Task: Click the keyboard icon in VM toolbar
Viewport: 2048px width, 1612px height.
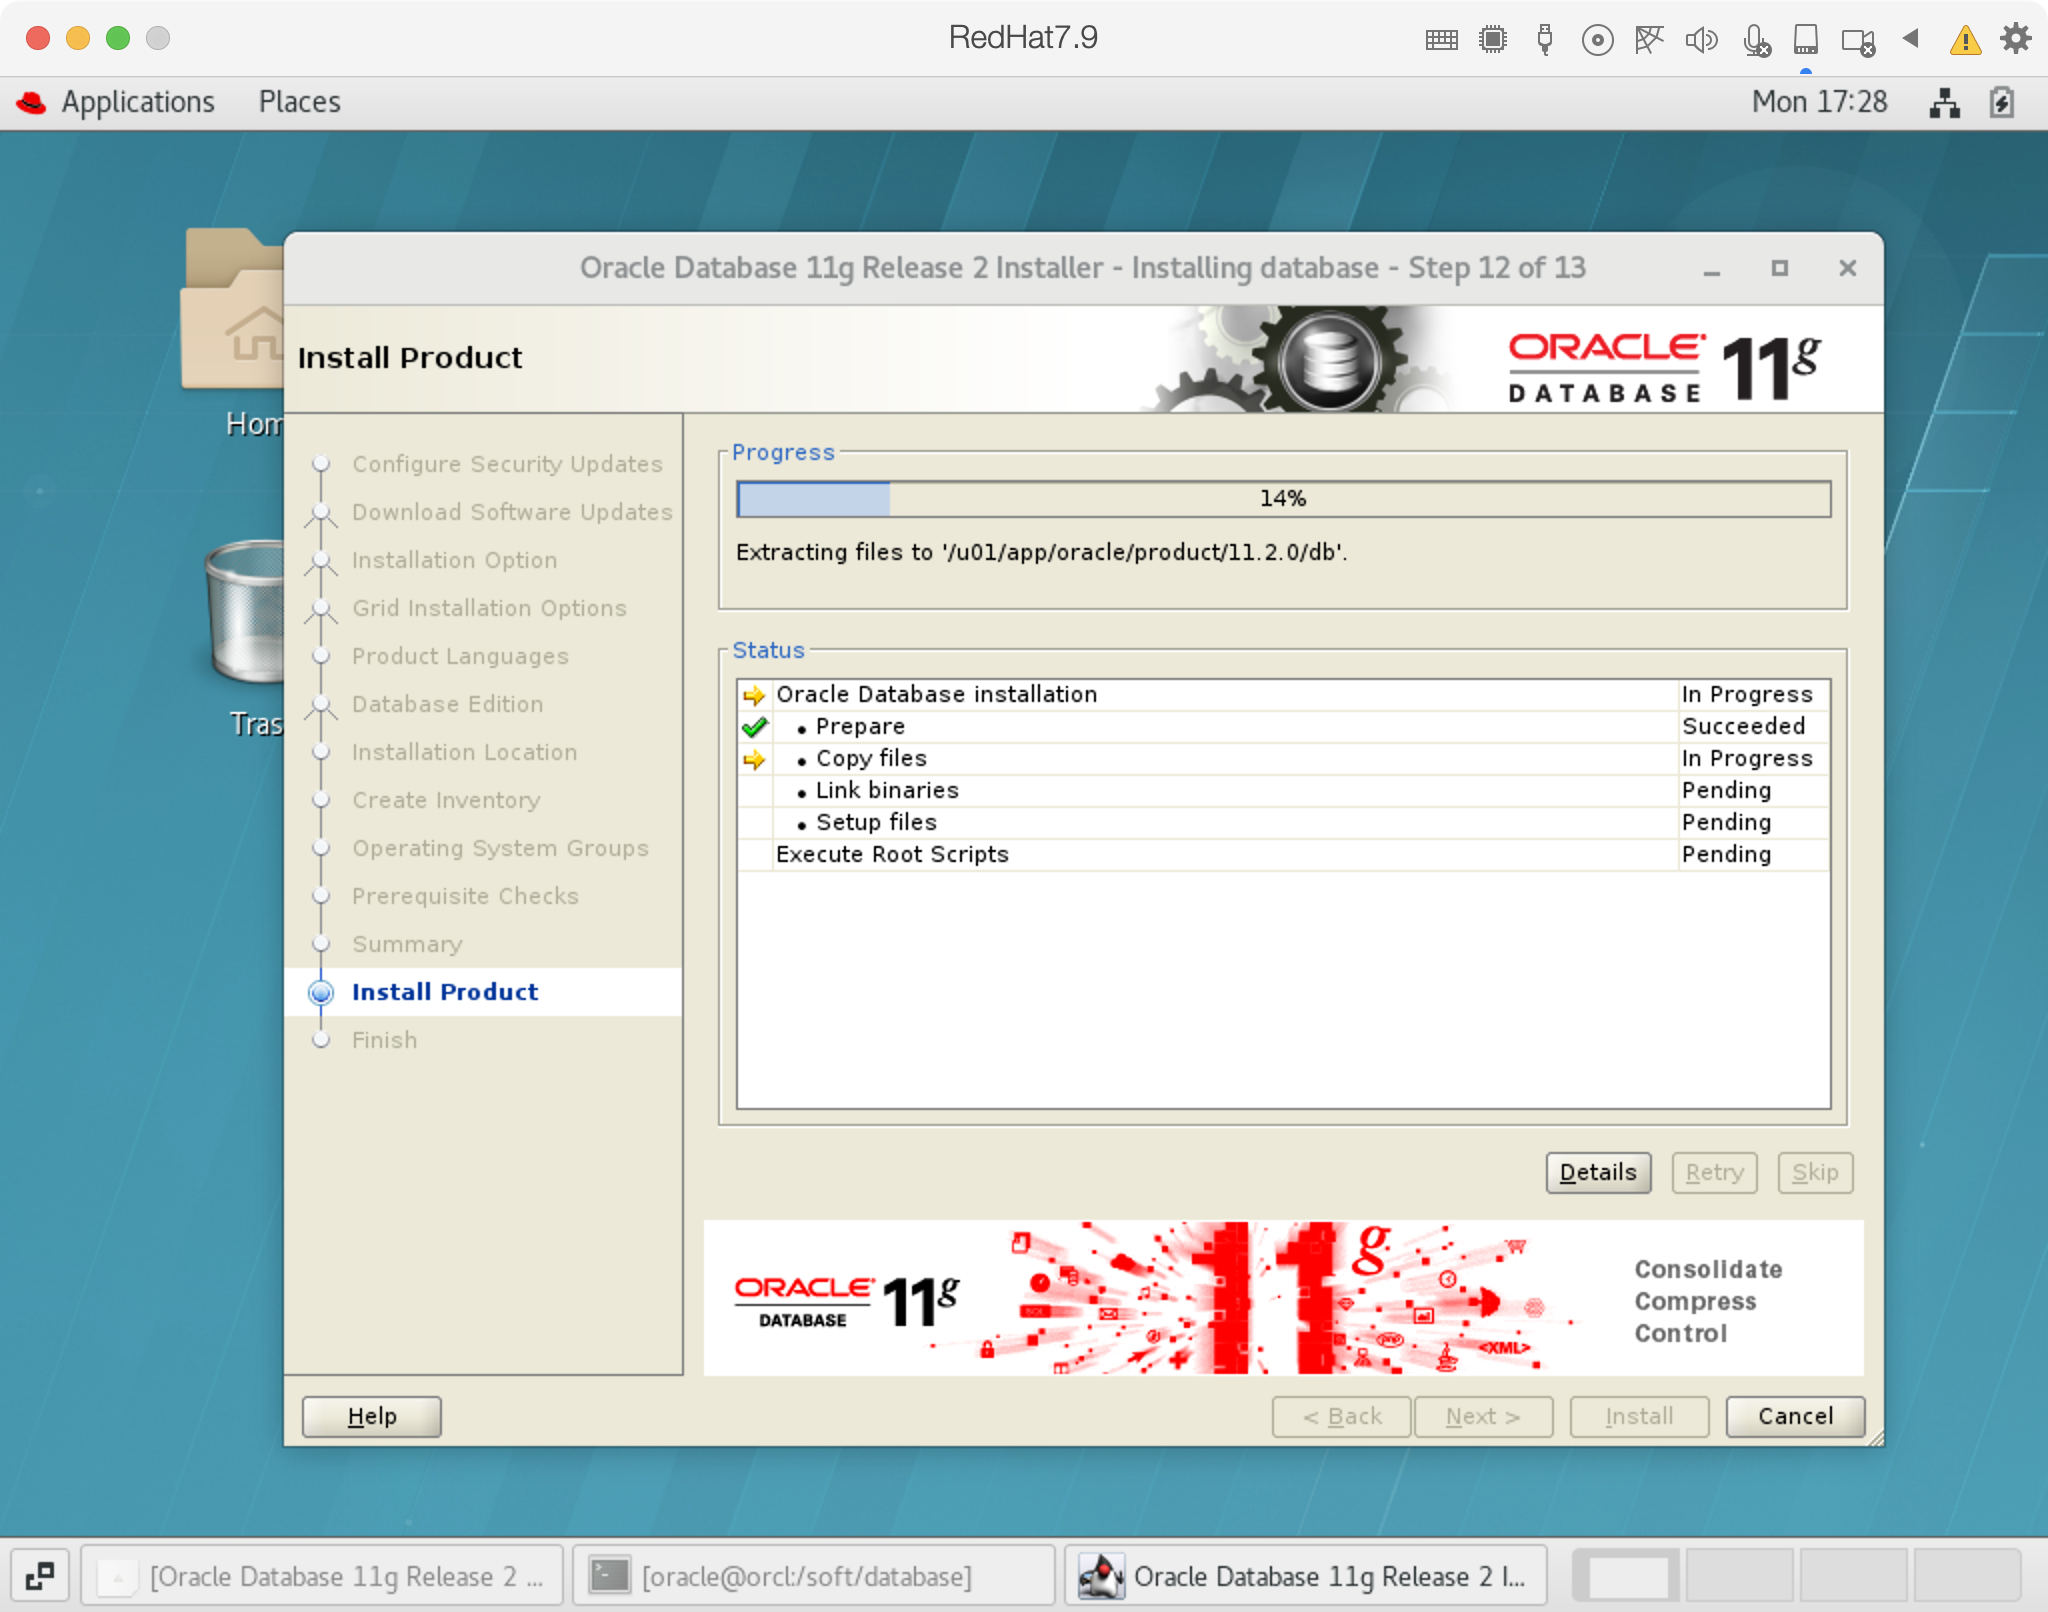Action: (x=1441, y=40)
